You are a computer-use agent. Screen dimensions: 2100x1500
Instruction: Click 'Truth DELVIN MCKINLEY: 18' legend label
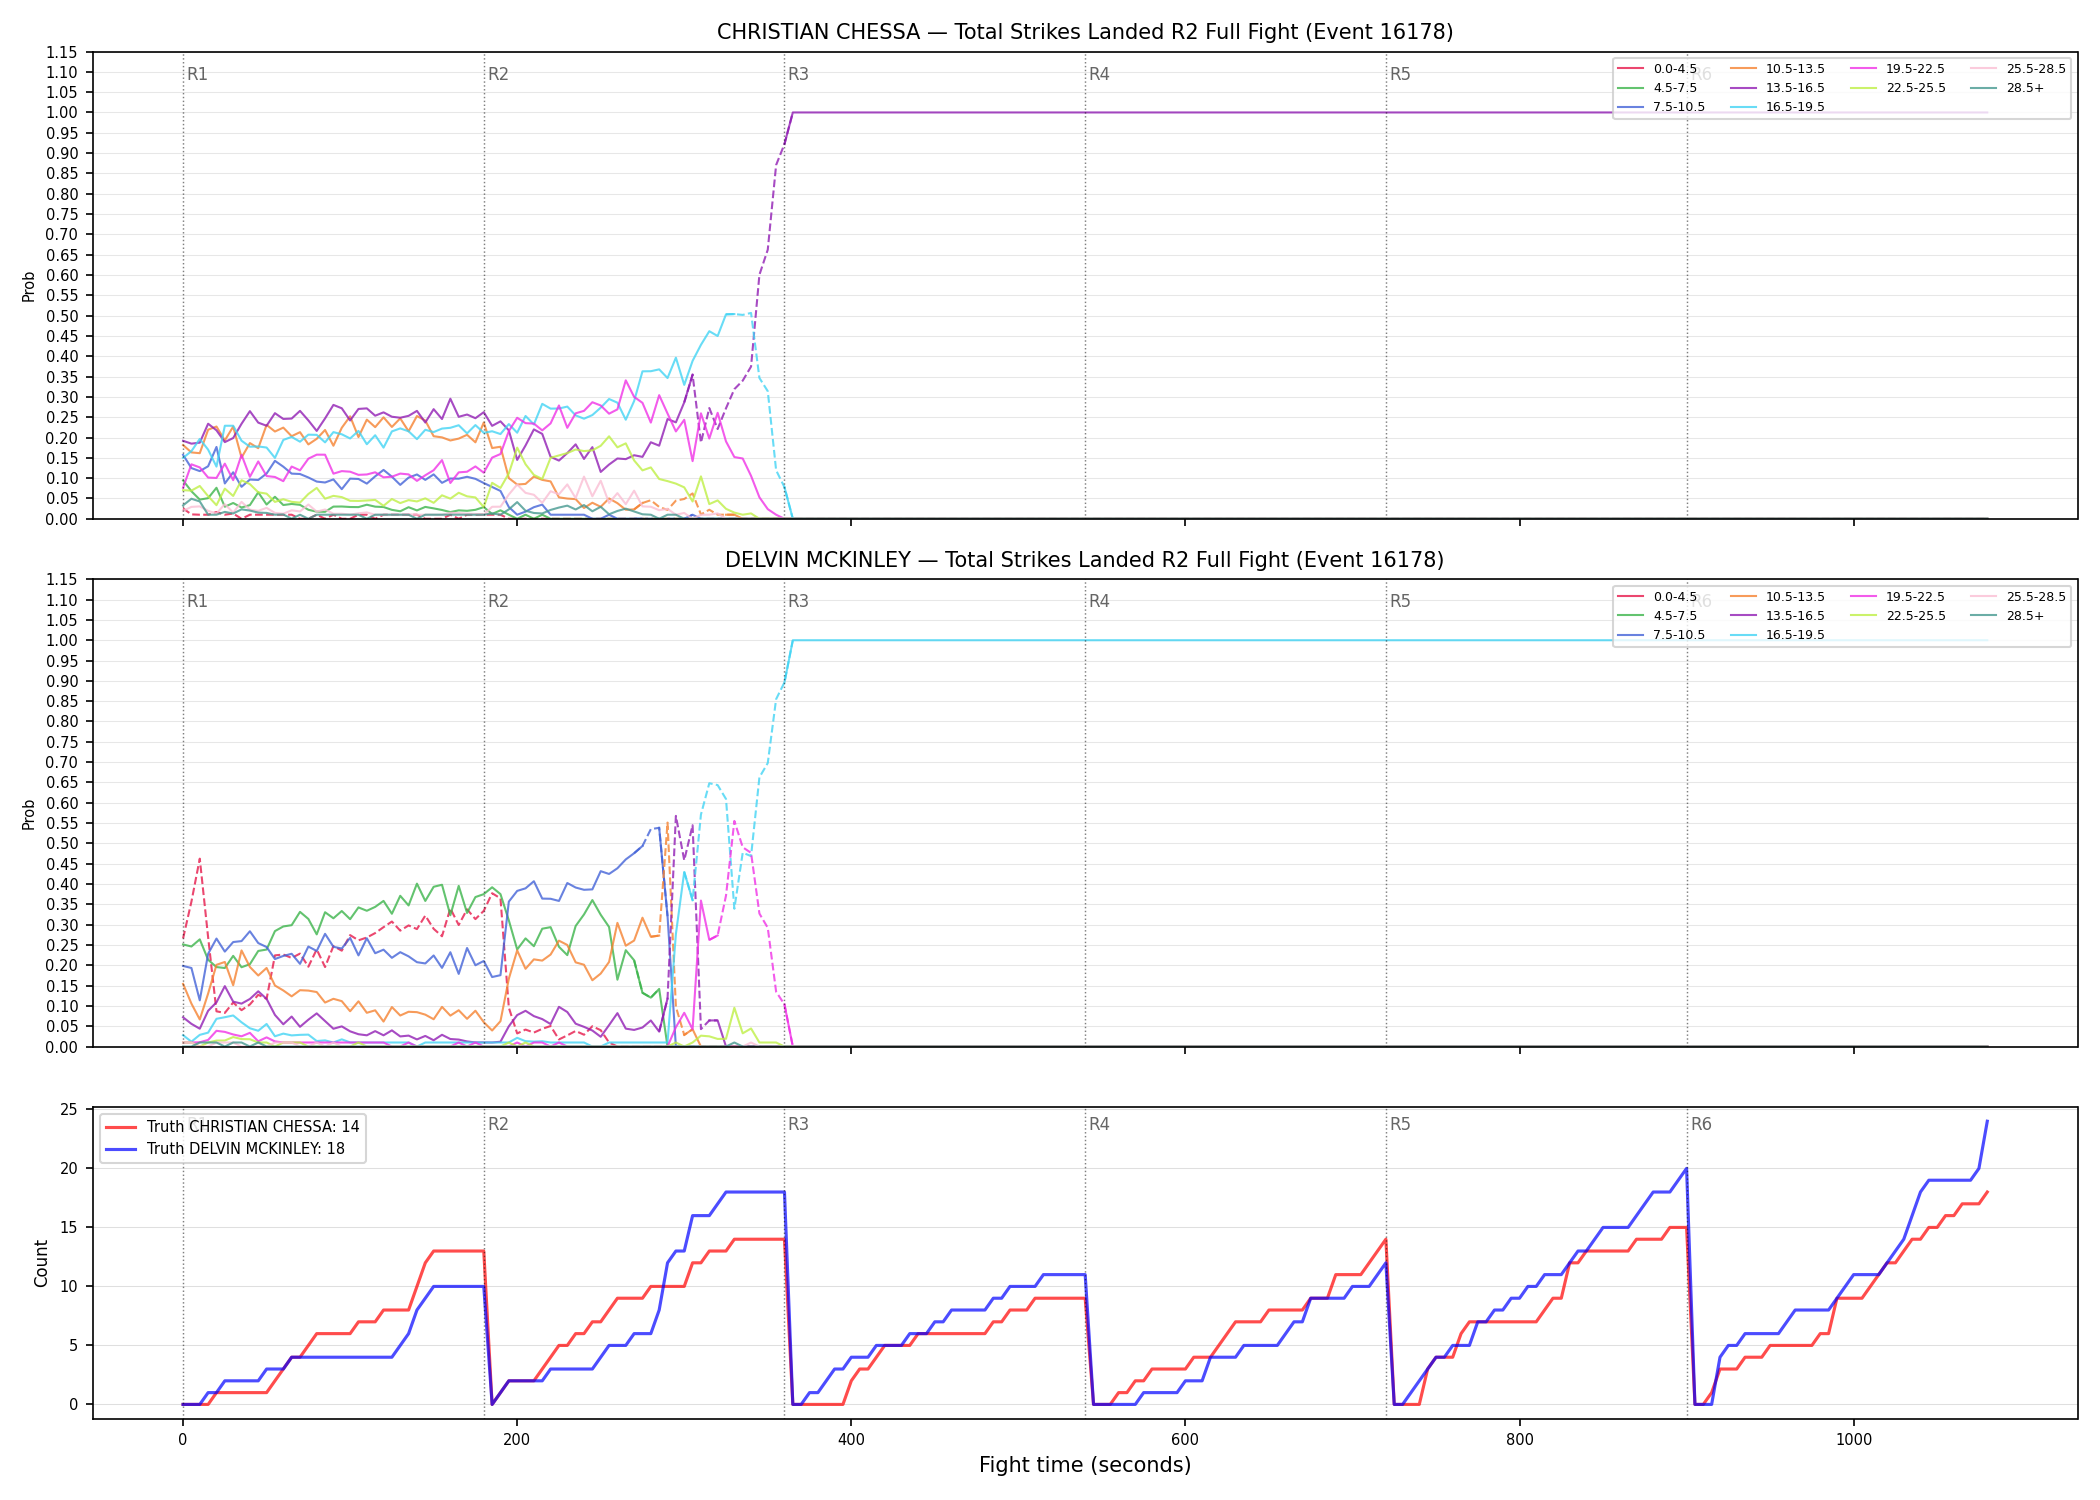pyautogui.click(x=246, y=1149)
